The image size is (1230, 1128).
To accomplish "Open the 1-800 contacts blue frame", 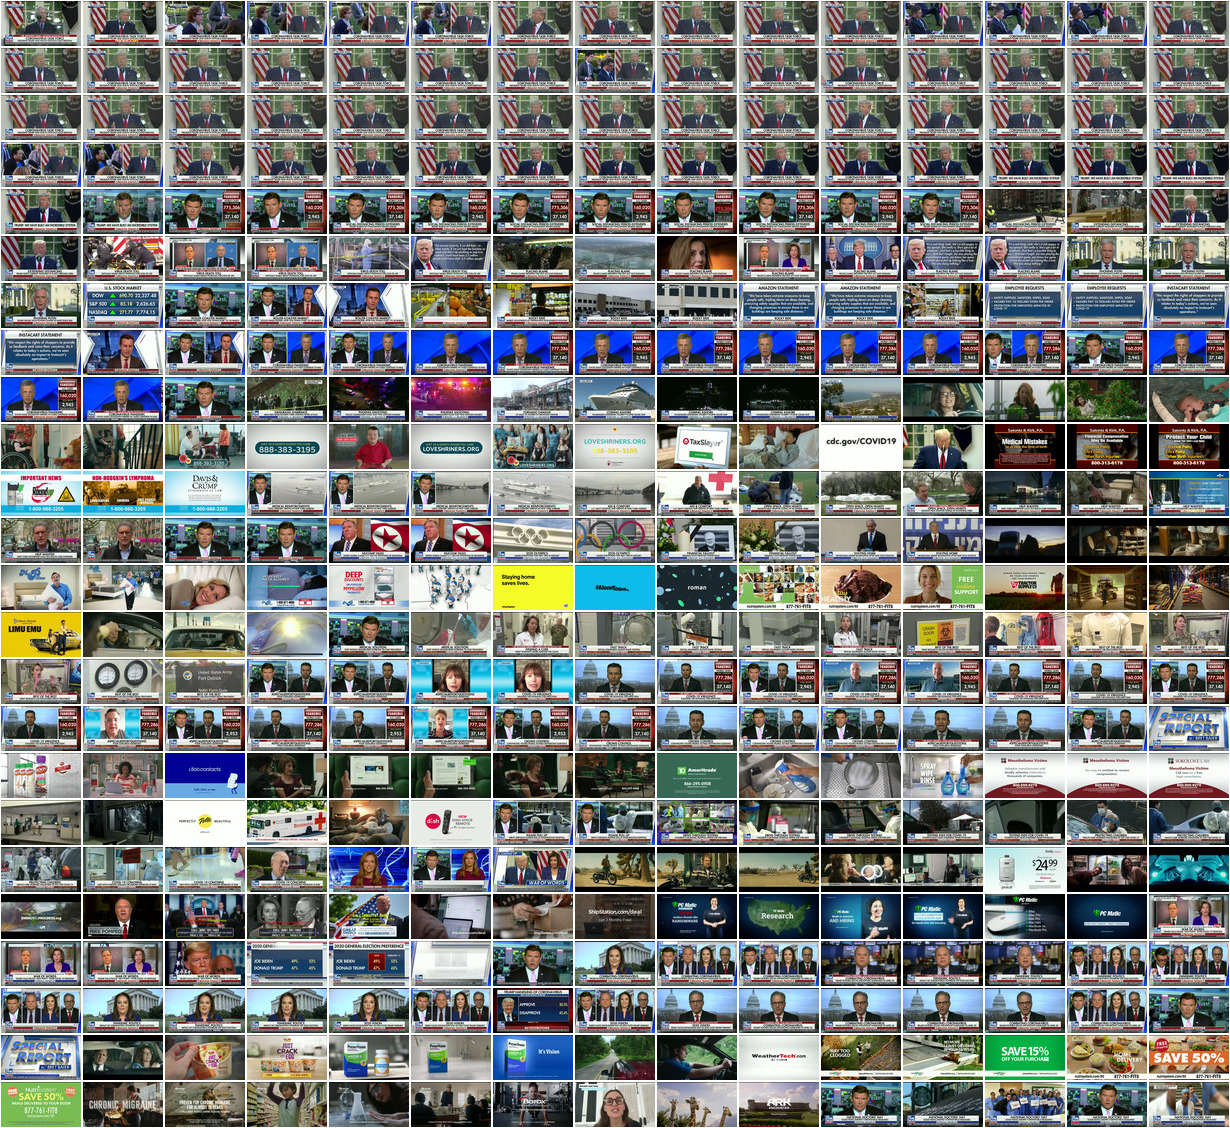I will pyautogui.click(x=205, y=775).
